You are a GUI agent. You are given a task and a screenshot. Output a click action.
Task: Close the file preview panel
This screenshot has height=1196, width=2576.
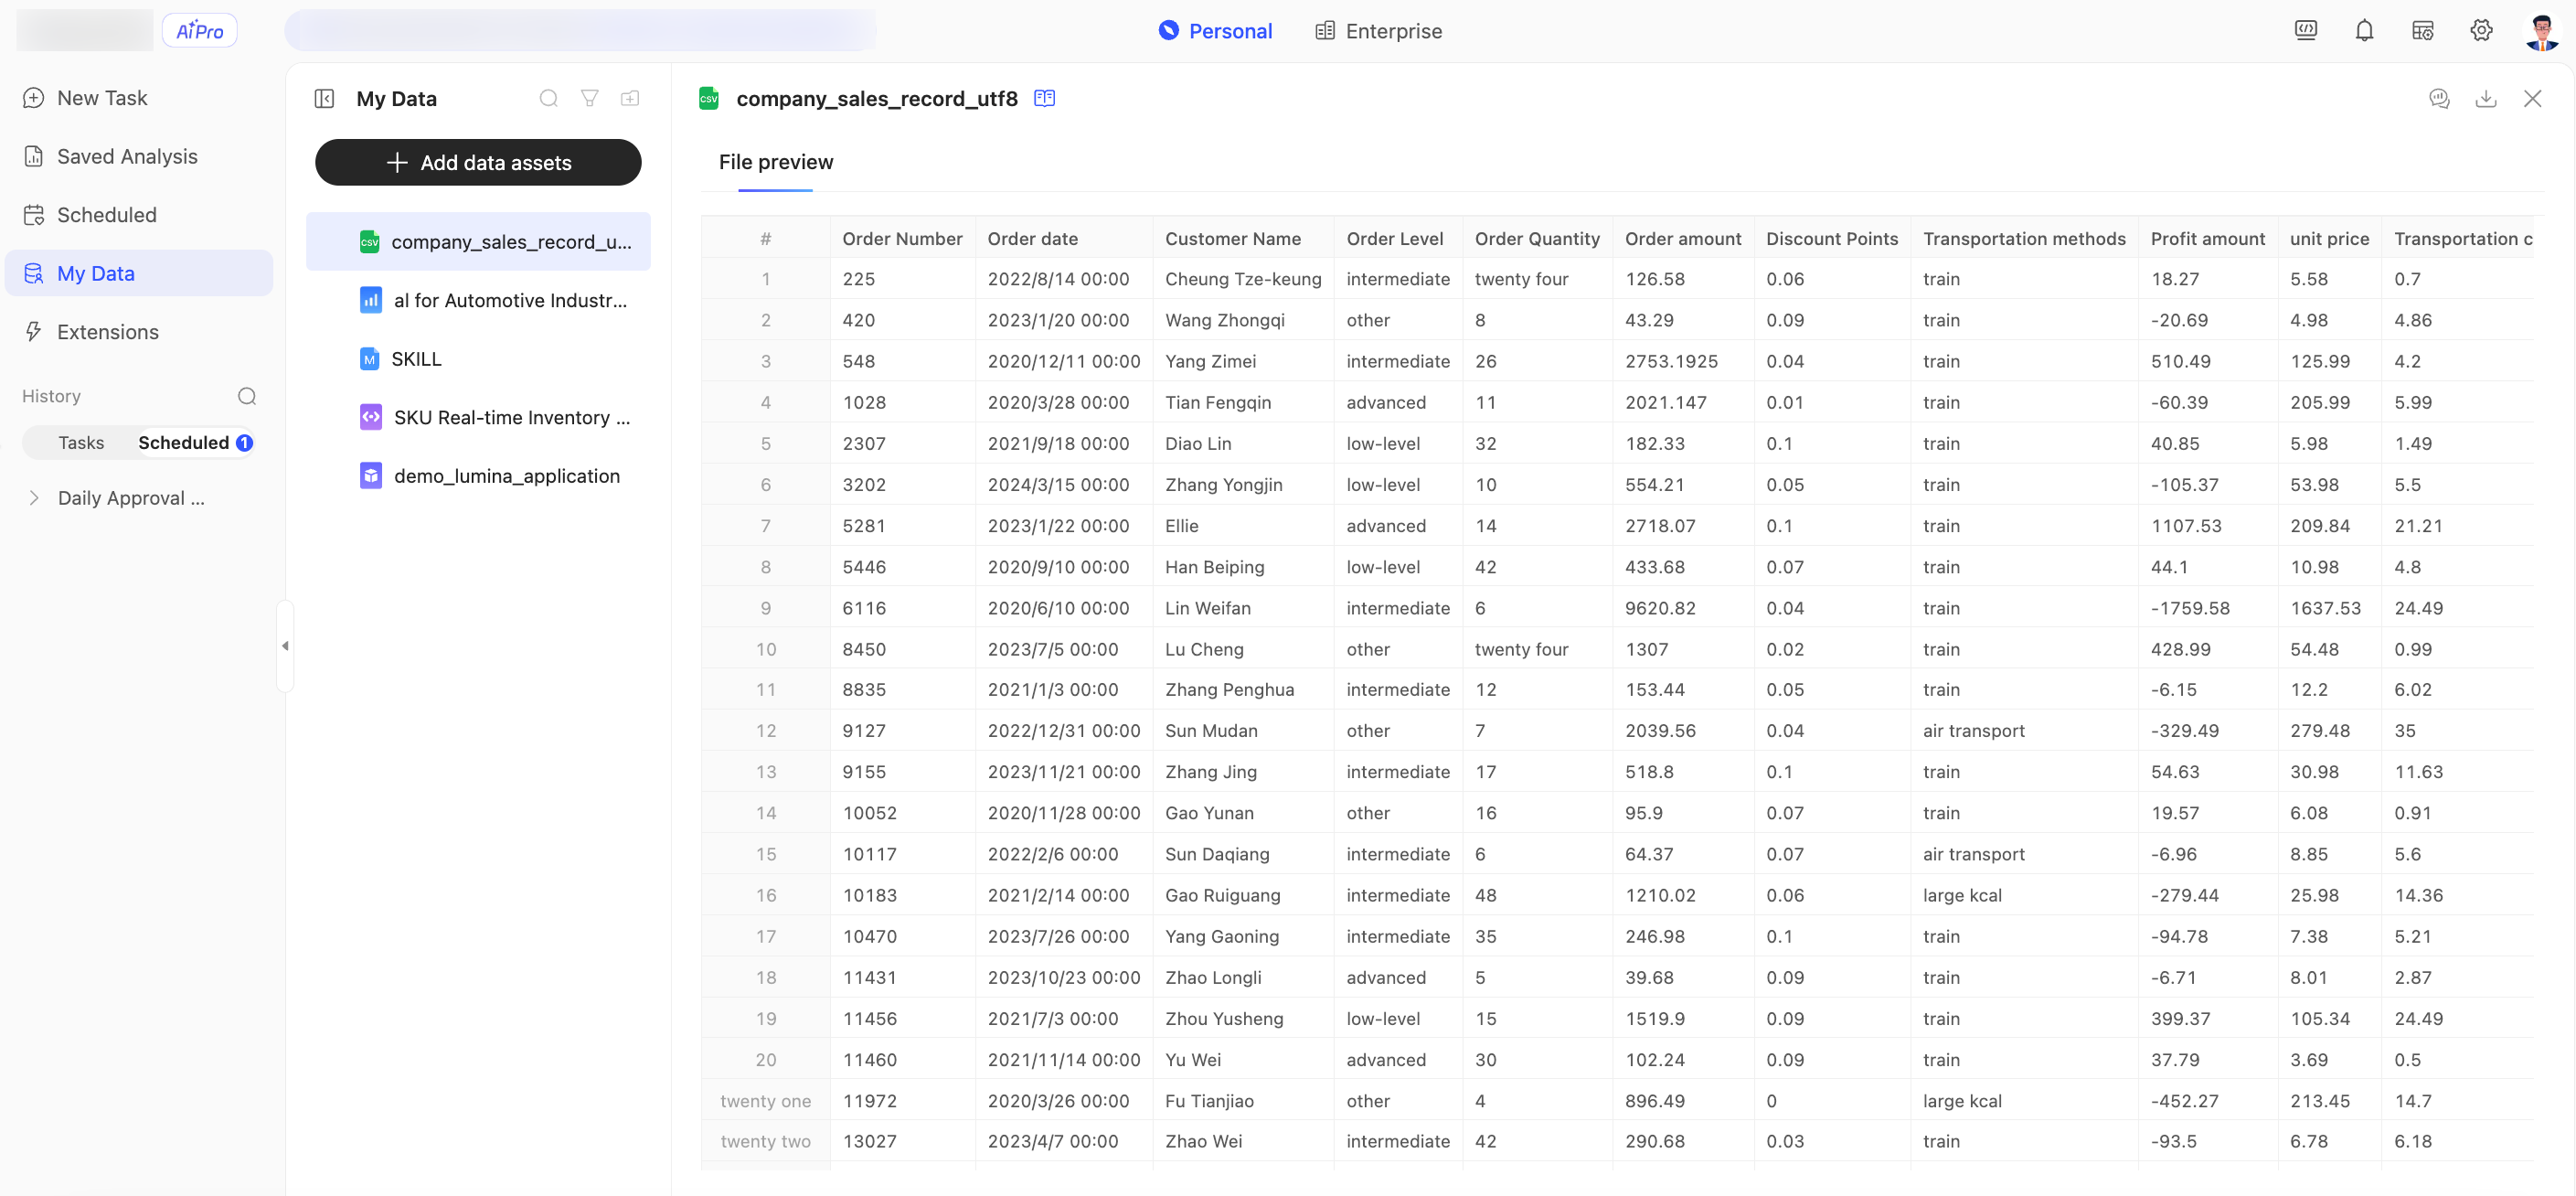pos(2532,98)
